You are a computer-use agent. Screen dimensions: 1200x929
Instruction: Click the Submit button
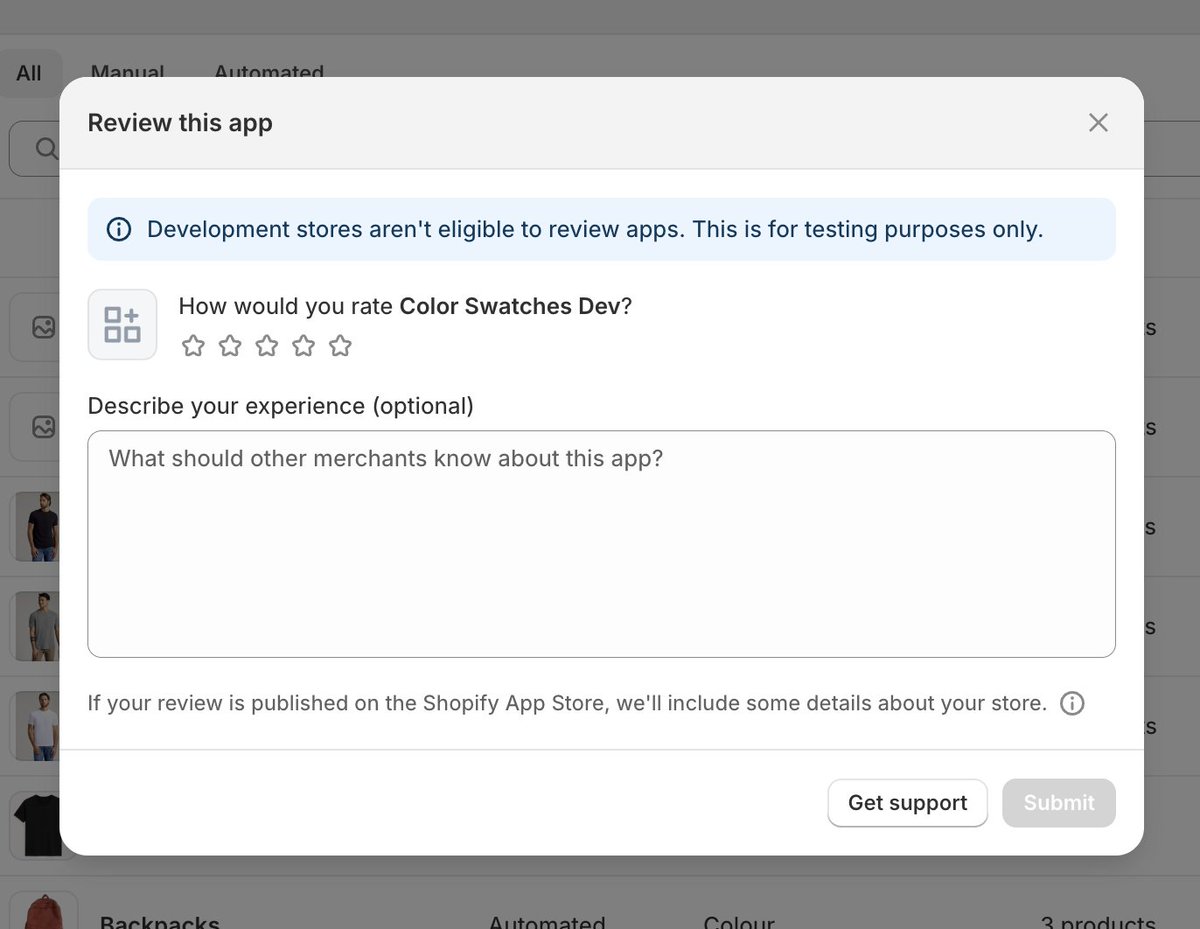(1059, 803)
